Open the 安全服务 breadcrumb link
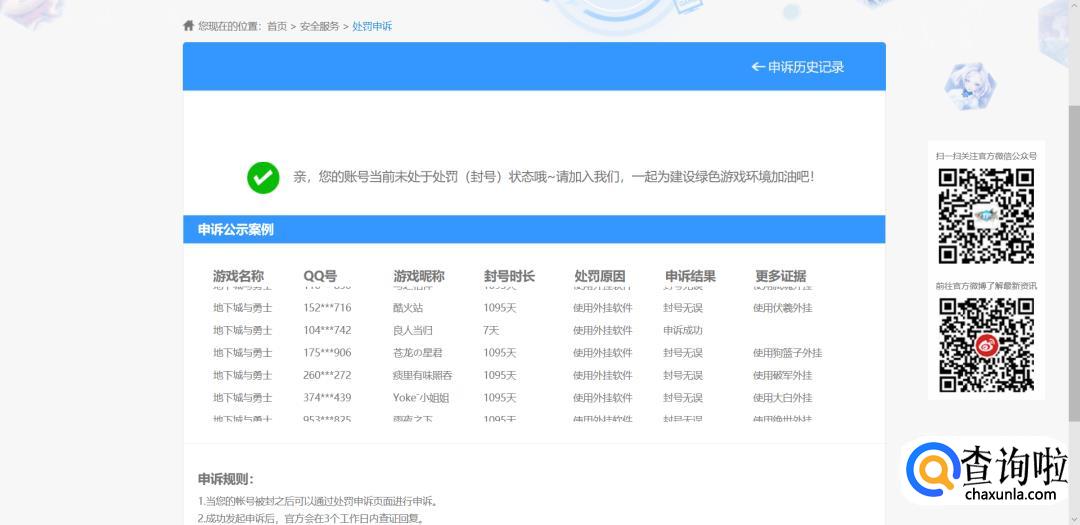 pos(320,26)
